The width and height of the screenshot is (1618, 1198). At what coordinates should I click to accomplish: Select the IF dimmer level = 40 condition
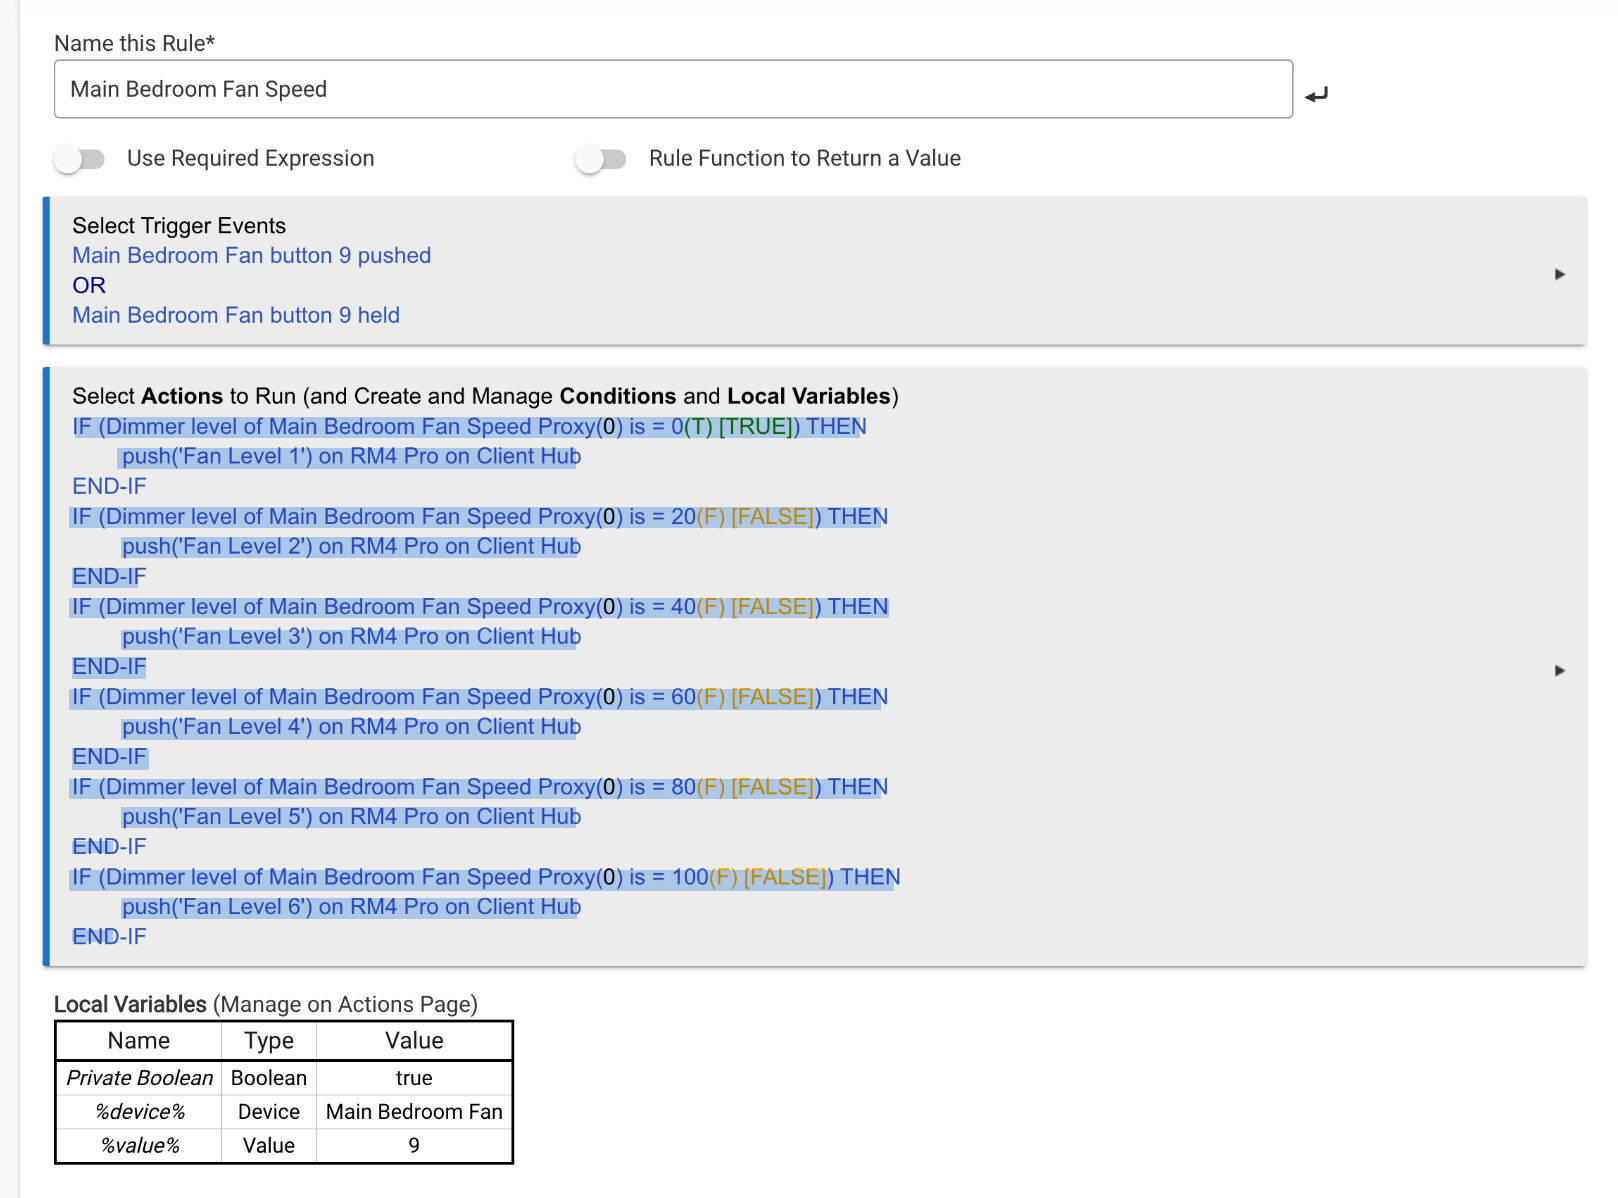(x=479, y=607)
